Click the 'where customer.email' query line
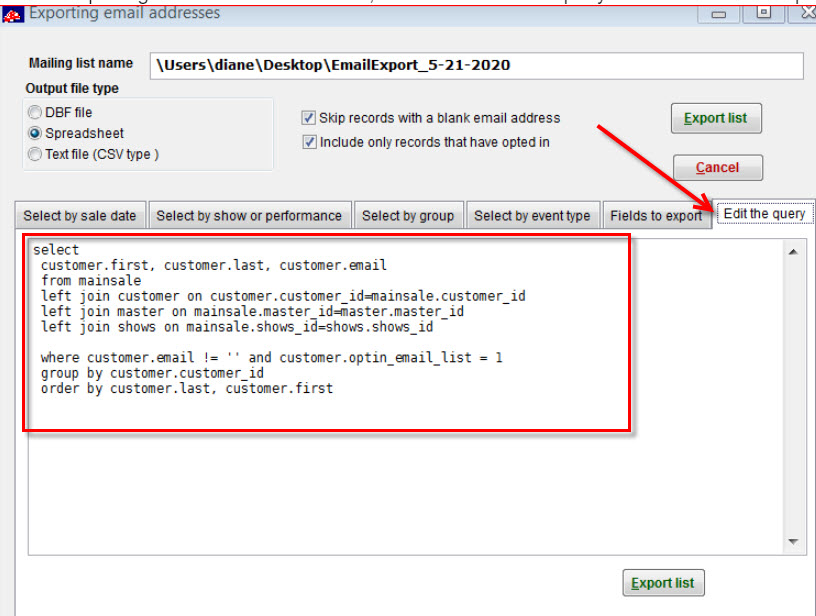816x616 pixels. pos(271,358)
